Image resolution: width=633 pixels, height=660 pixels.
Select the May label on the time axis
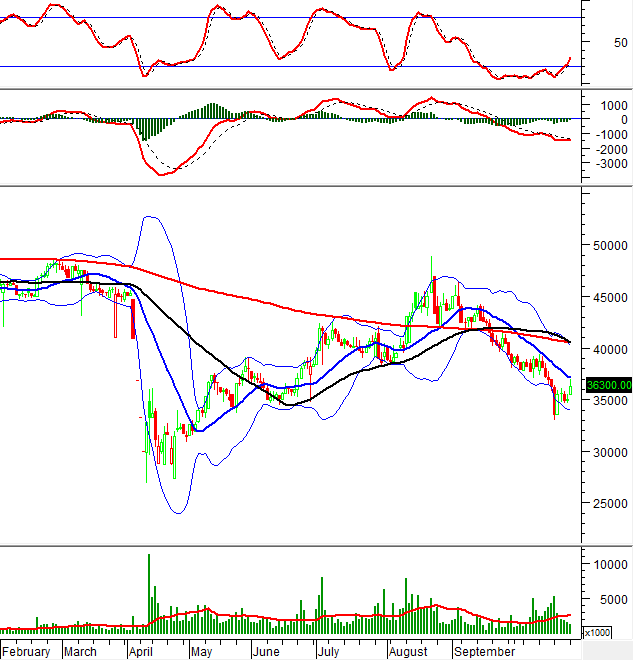pos(202,651)
